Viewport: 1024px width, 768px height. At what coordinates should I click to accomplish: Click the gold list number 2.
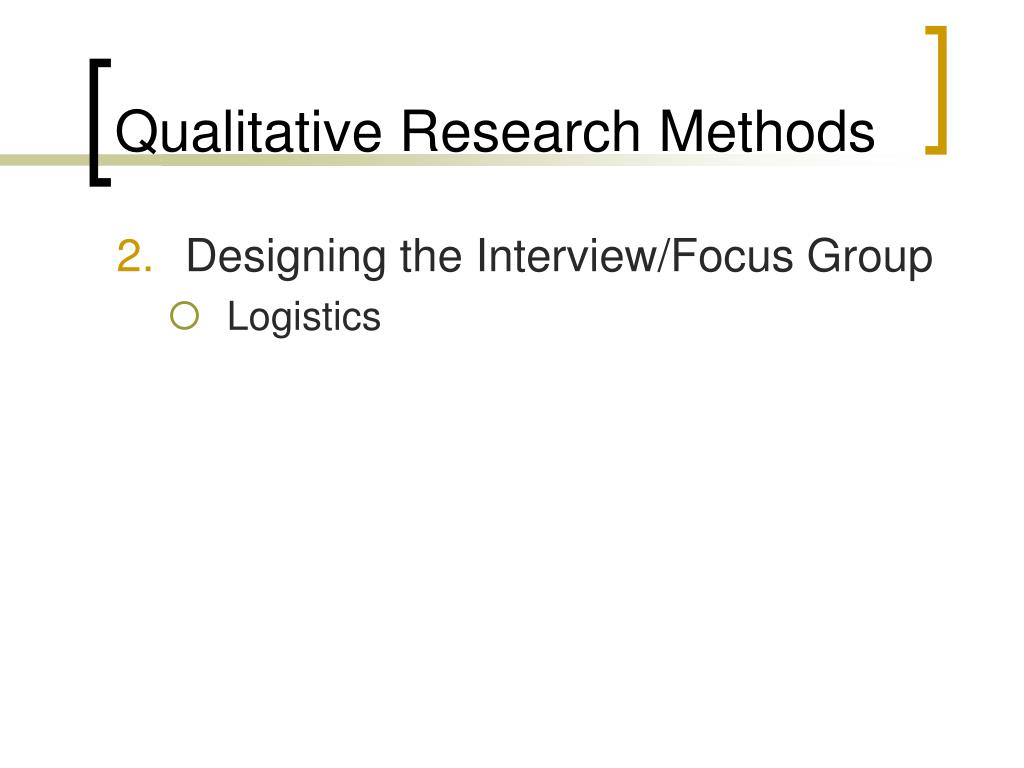135,255
